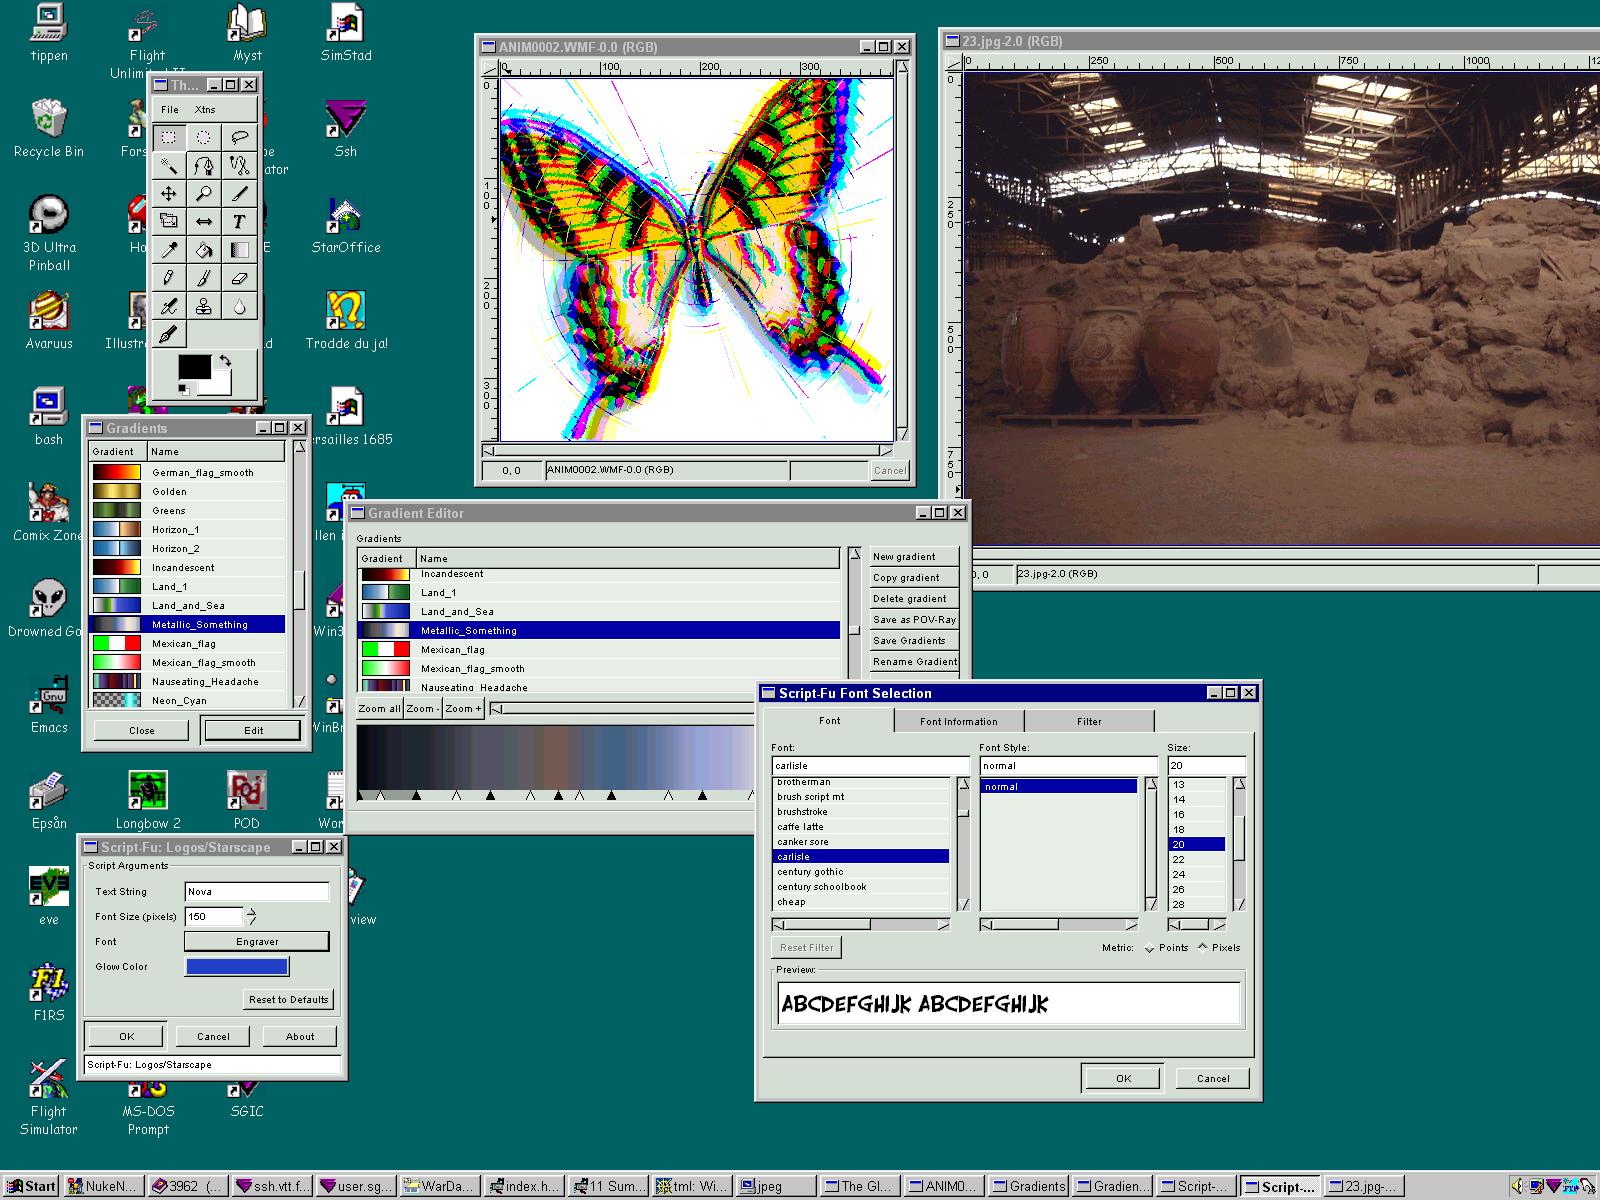Select the Clone stamp tool
1600x1200 pixels.
pyautogui.click(x=204, y=306)
